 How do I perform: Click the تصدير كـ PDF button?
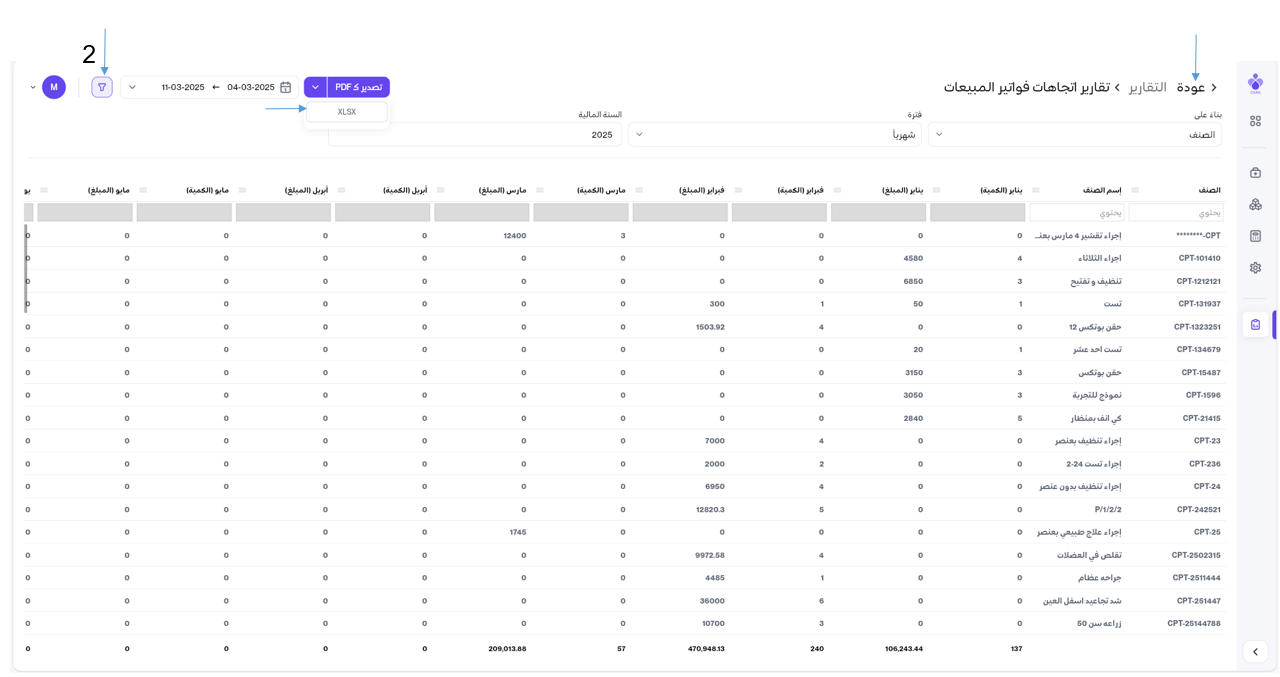358,87
